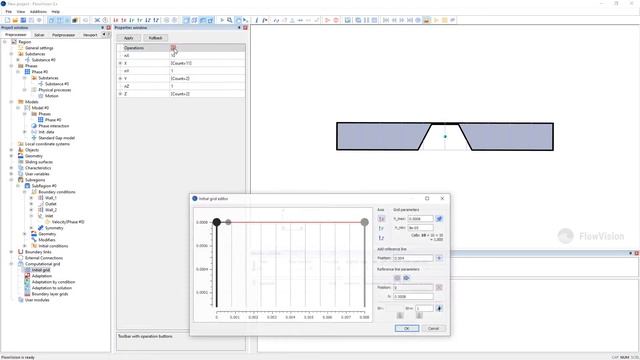Viewport: 640px width, 360px height.
Task: Click the add reference line plus icon
Action: (439, 258)
